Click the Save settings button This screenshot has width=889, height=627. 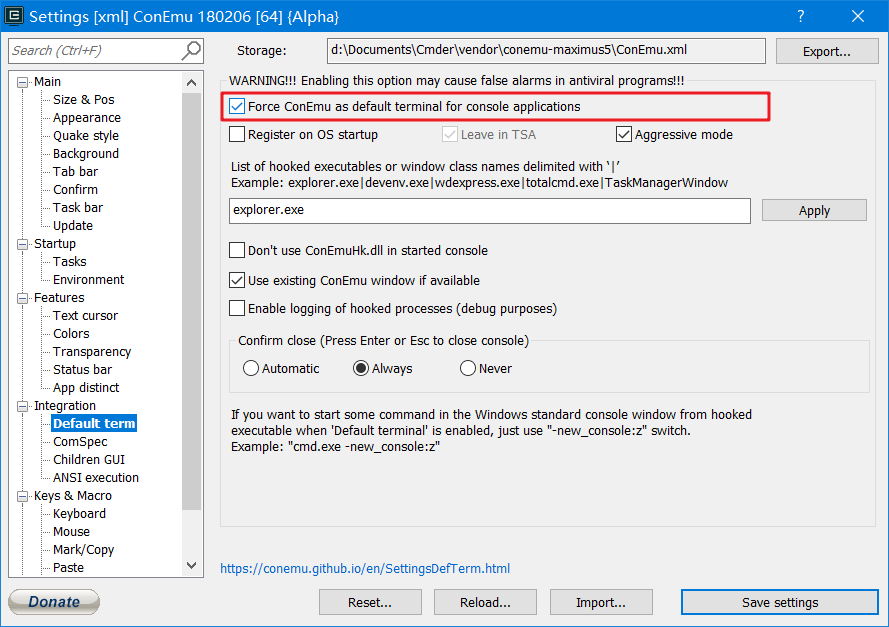pyautogui.click(x=779, y=602)
